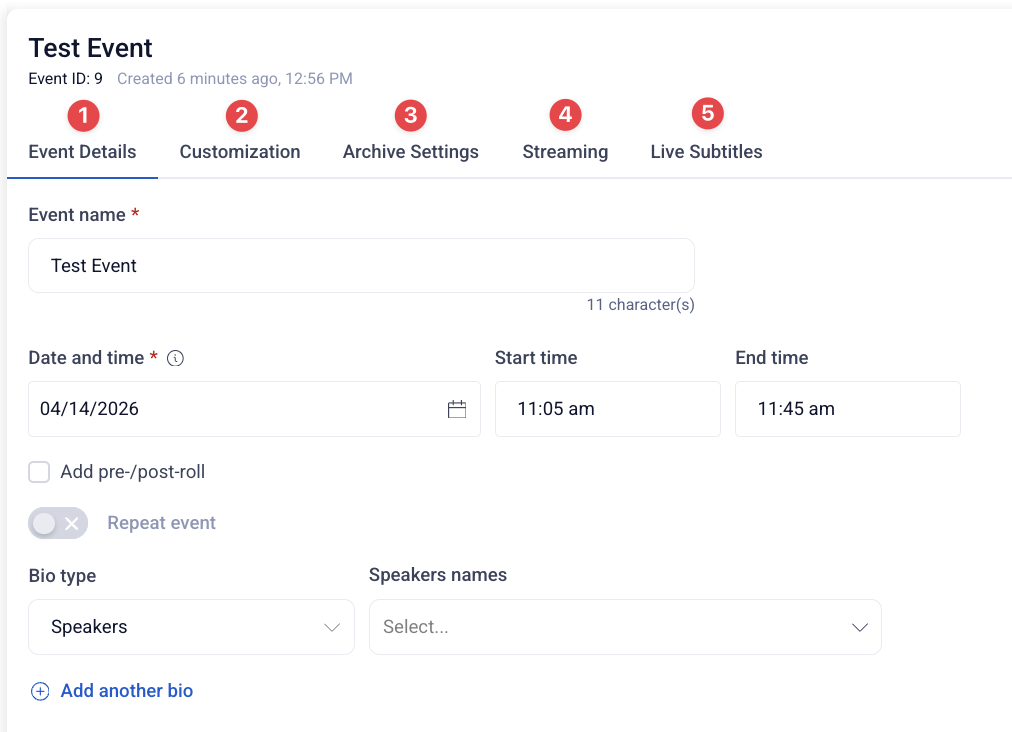Click the red number 1 badge

click(83, 116)
